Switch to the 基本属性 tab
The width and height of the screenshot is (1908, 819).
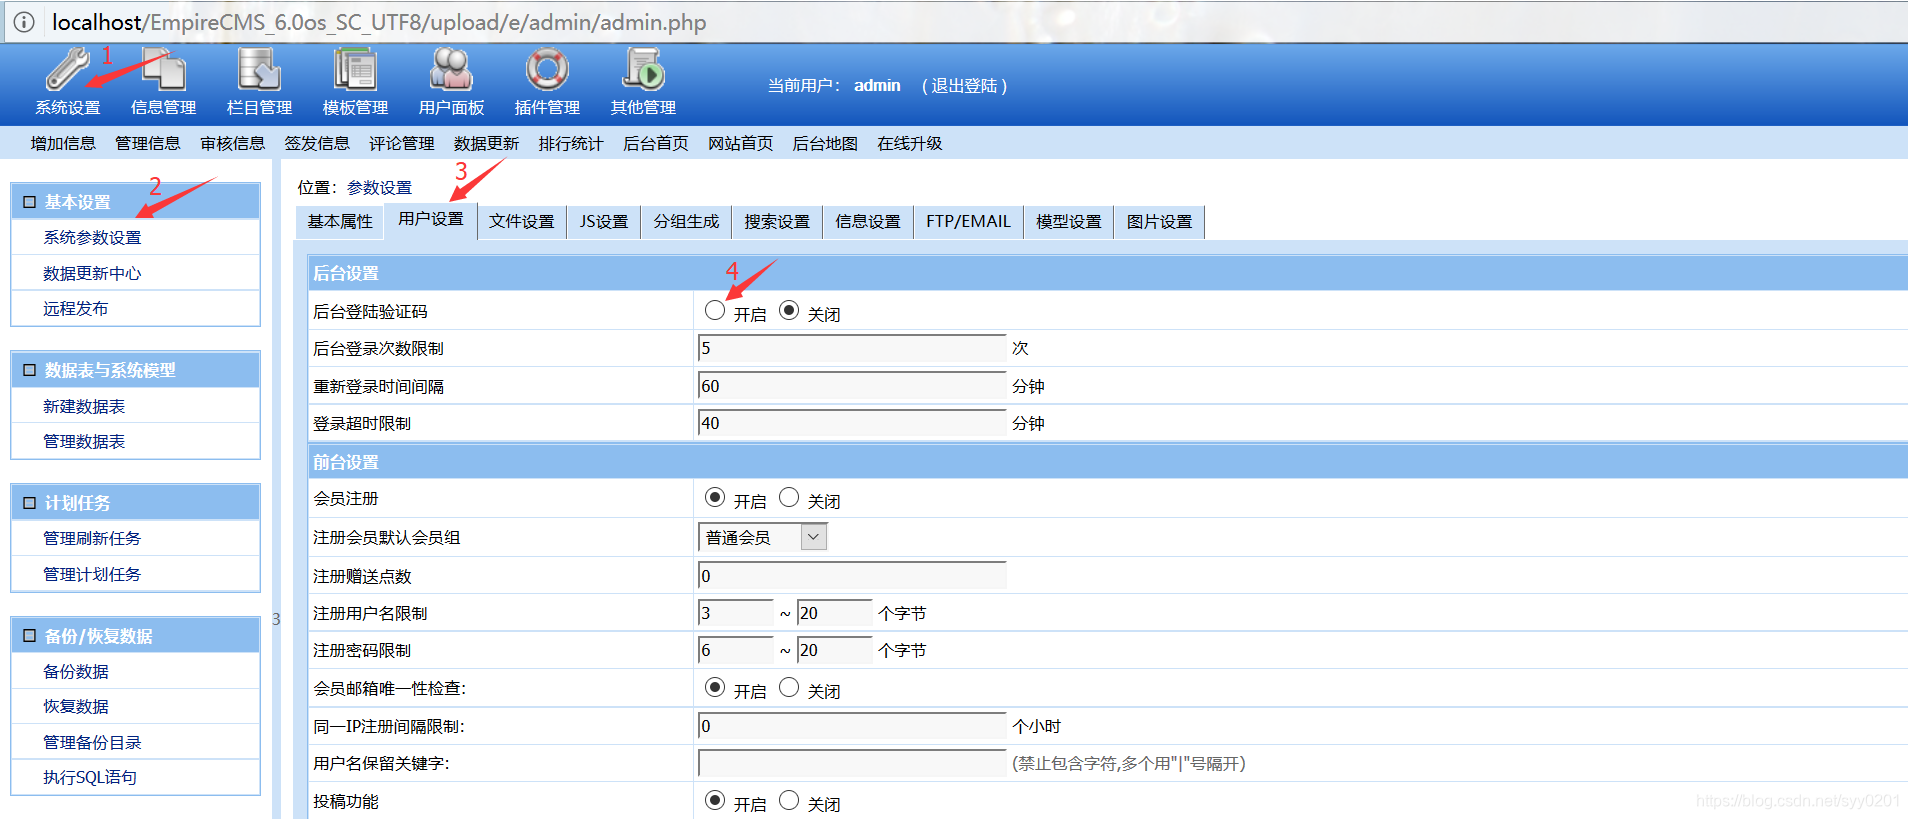pyautogui.click(x=340, y=222)
